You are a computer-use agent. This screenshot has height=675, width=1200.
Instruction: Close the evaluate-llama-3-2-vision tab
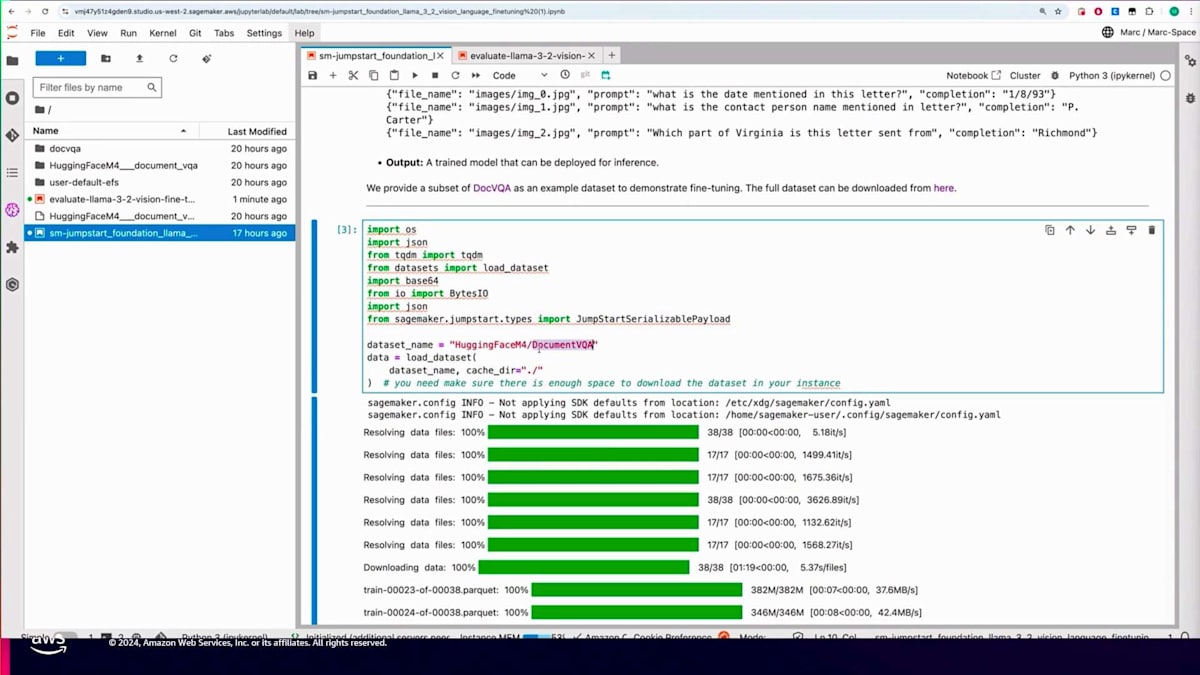(591, 56)
